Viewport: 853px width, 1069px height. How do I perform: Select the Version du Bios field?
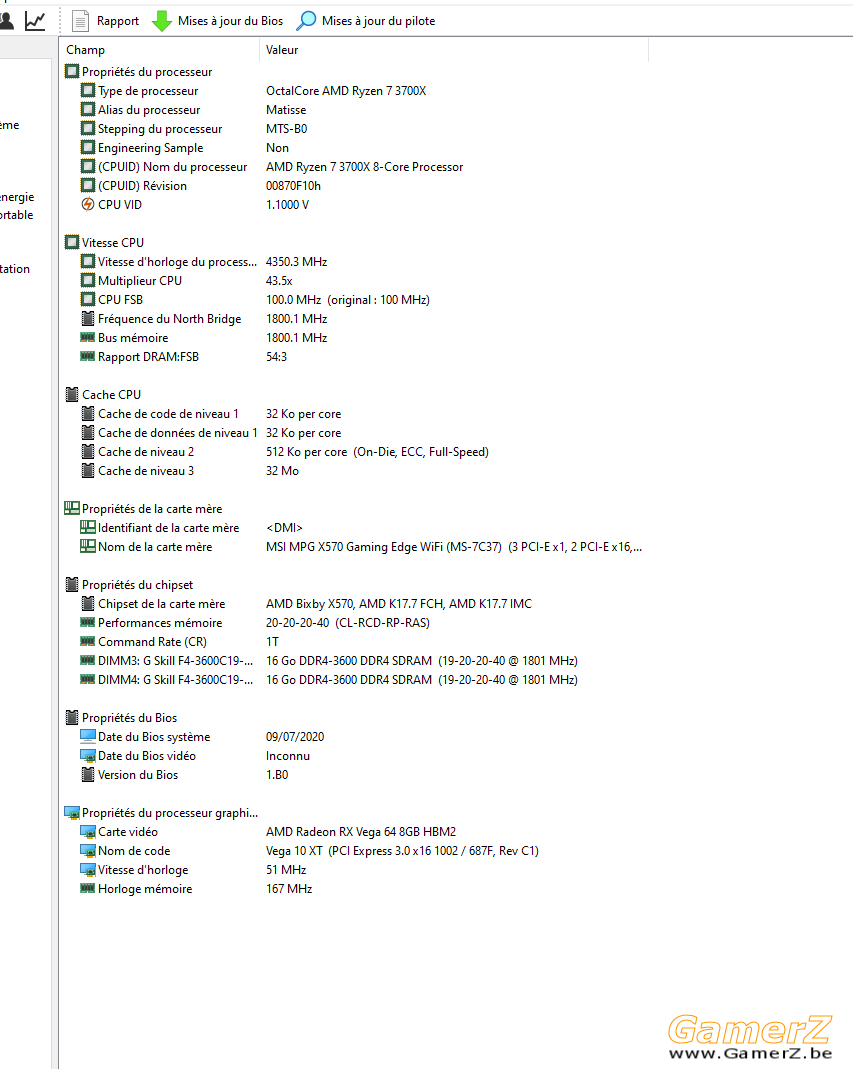(138, 775)
